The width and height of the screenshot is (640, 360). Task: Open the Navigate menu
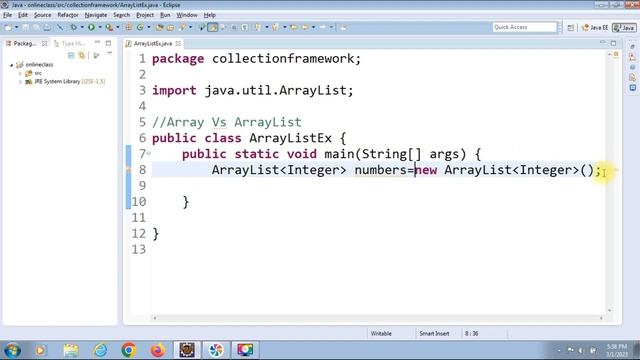coord(96,15)
